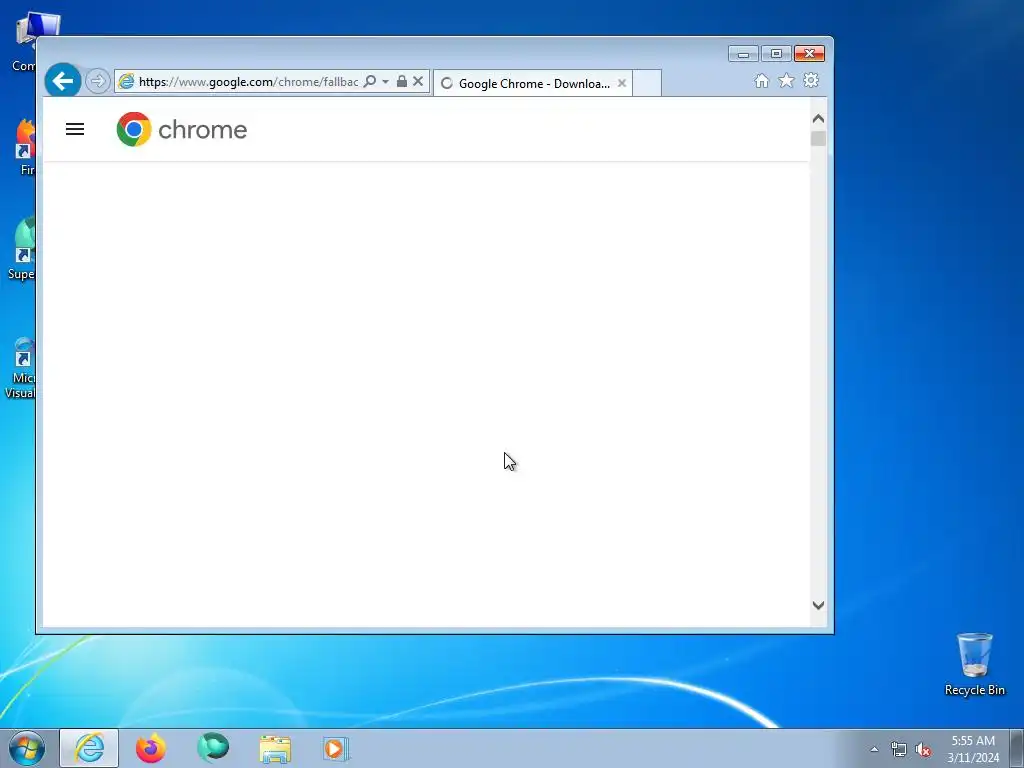Screen dimensions: 1024x768
Task: Open Windows Media Player from taskbar
Action: point(336,749)
